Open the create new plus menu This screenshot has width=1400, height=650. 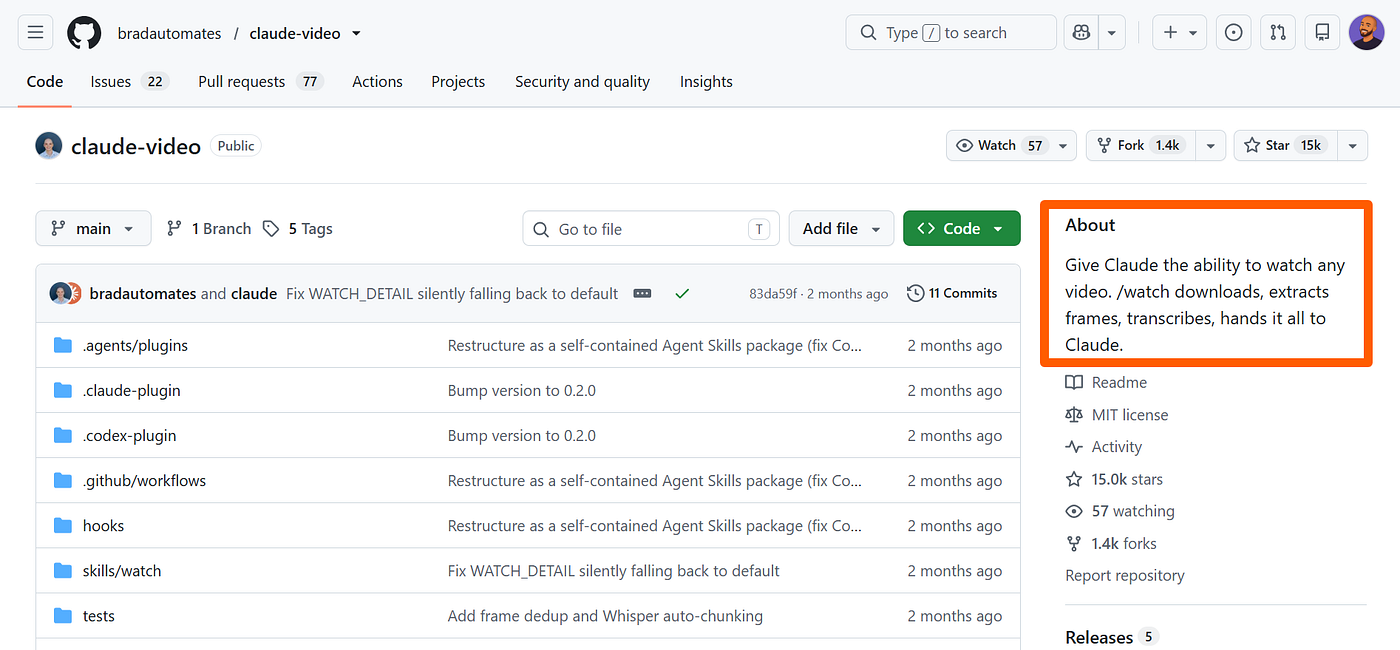1180,33
